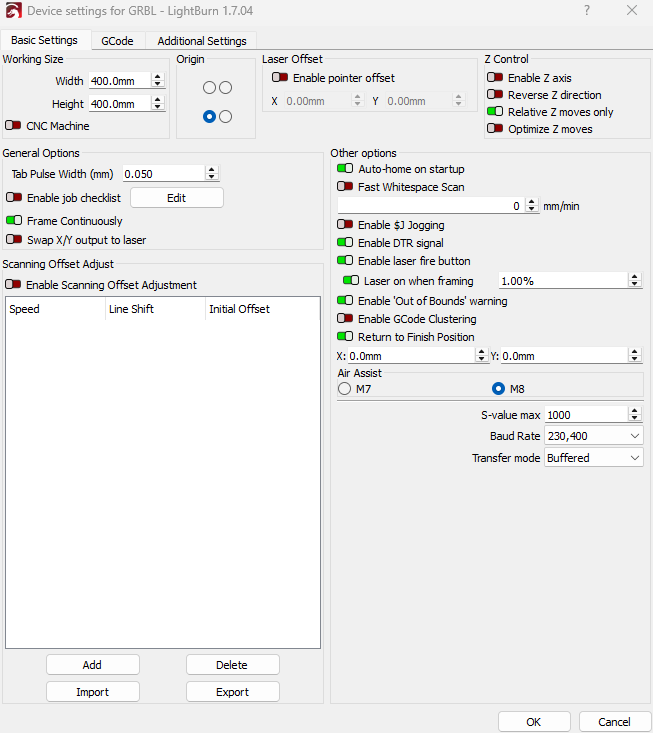
Task: Toggle Fast Whitespace Scan
Action: (x=345, y=187)
